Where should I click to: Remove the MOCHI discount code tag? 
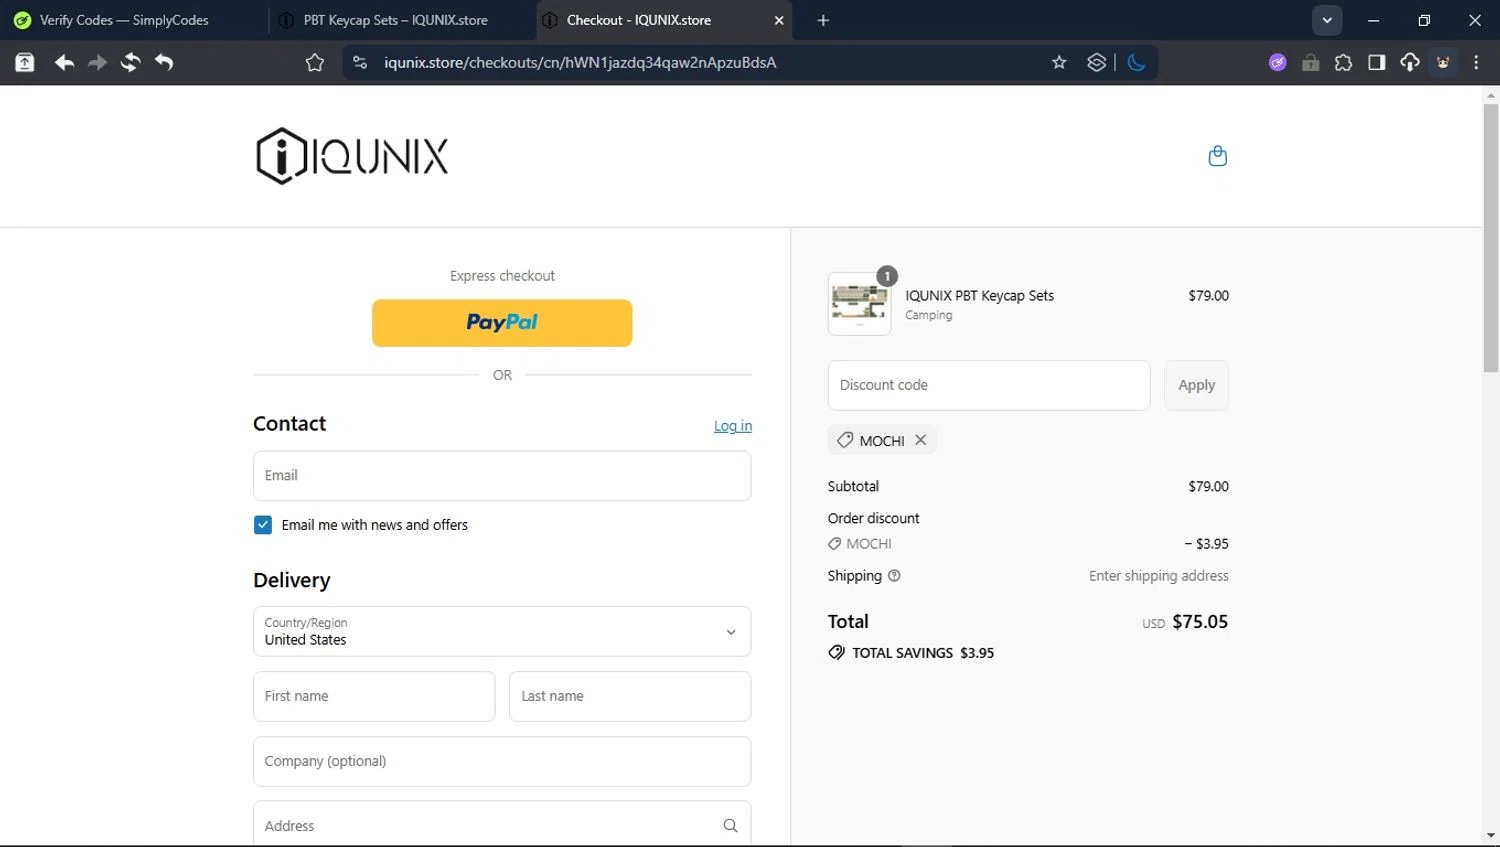tap(921, 440)
